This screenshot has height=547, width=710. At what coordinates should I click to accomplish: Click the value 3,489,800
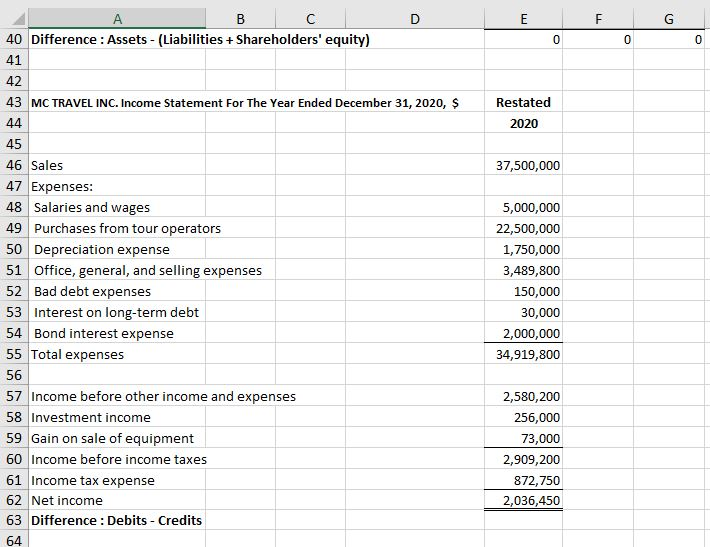531,270
